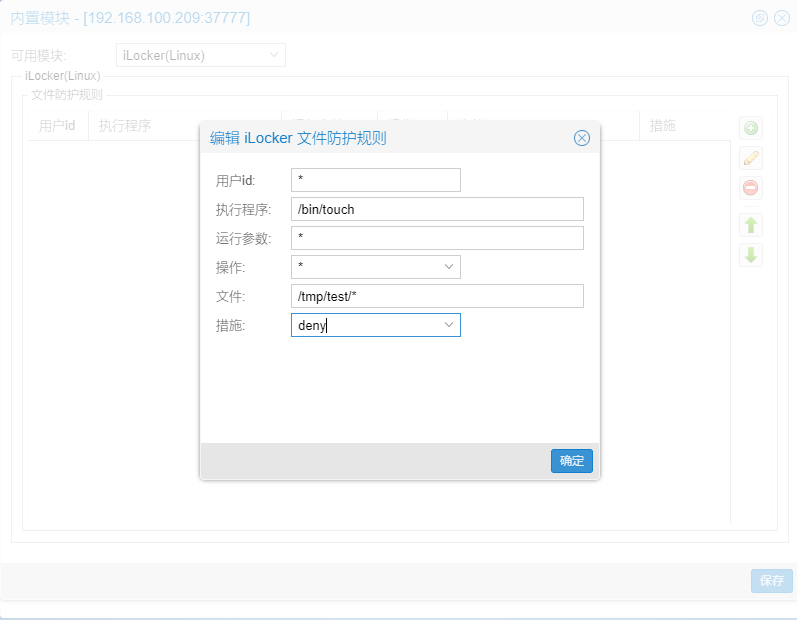Move rule down with green arrow
The height and width of the screenshot is (620, 797).
[751, 255]
